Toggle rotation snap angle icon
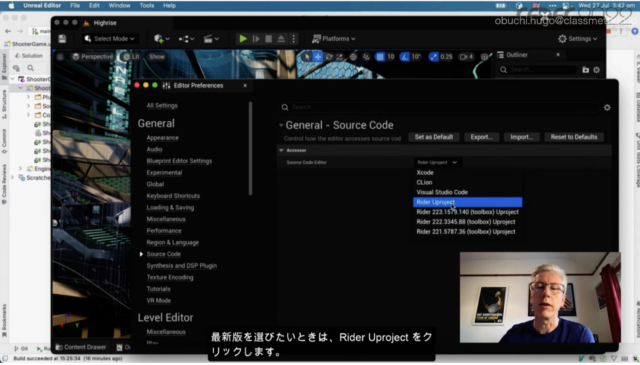This screenshot has height=365, width=640. (x=404, y=57)
